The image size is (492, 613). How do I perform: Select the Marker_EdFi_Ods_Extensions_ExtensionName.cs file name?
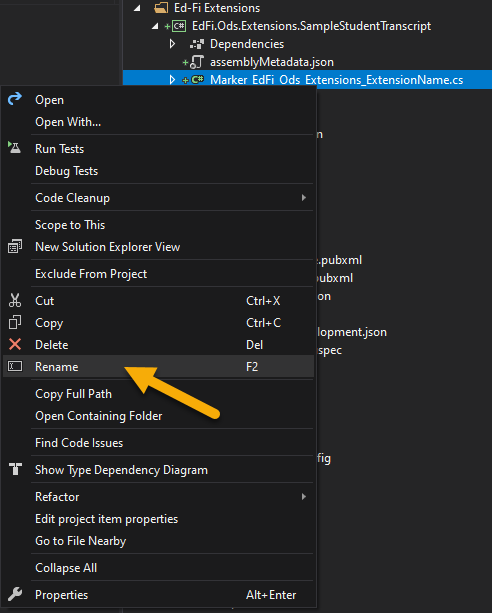[336, 80]
